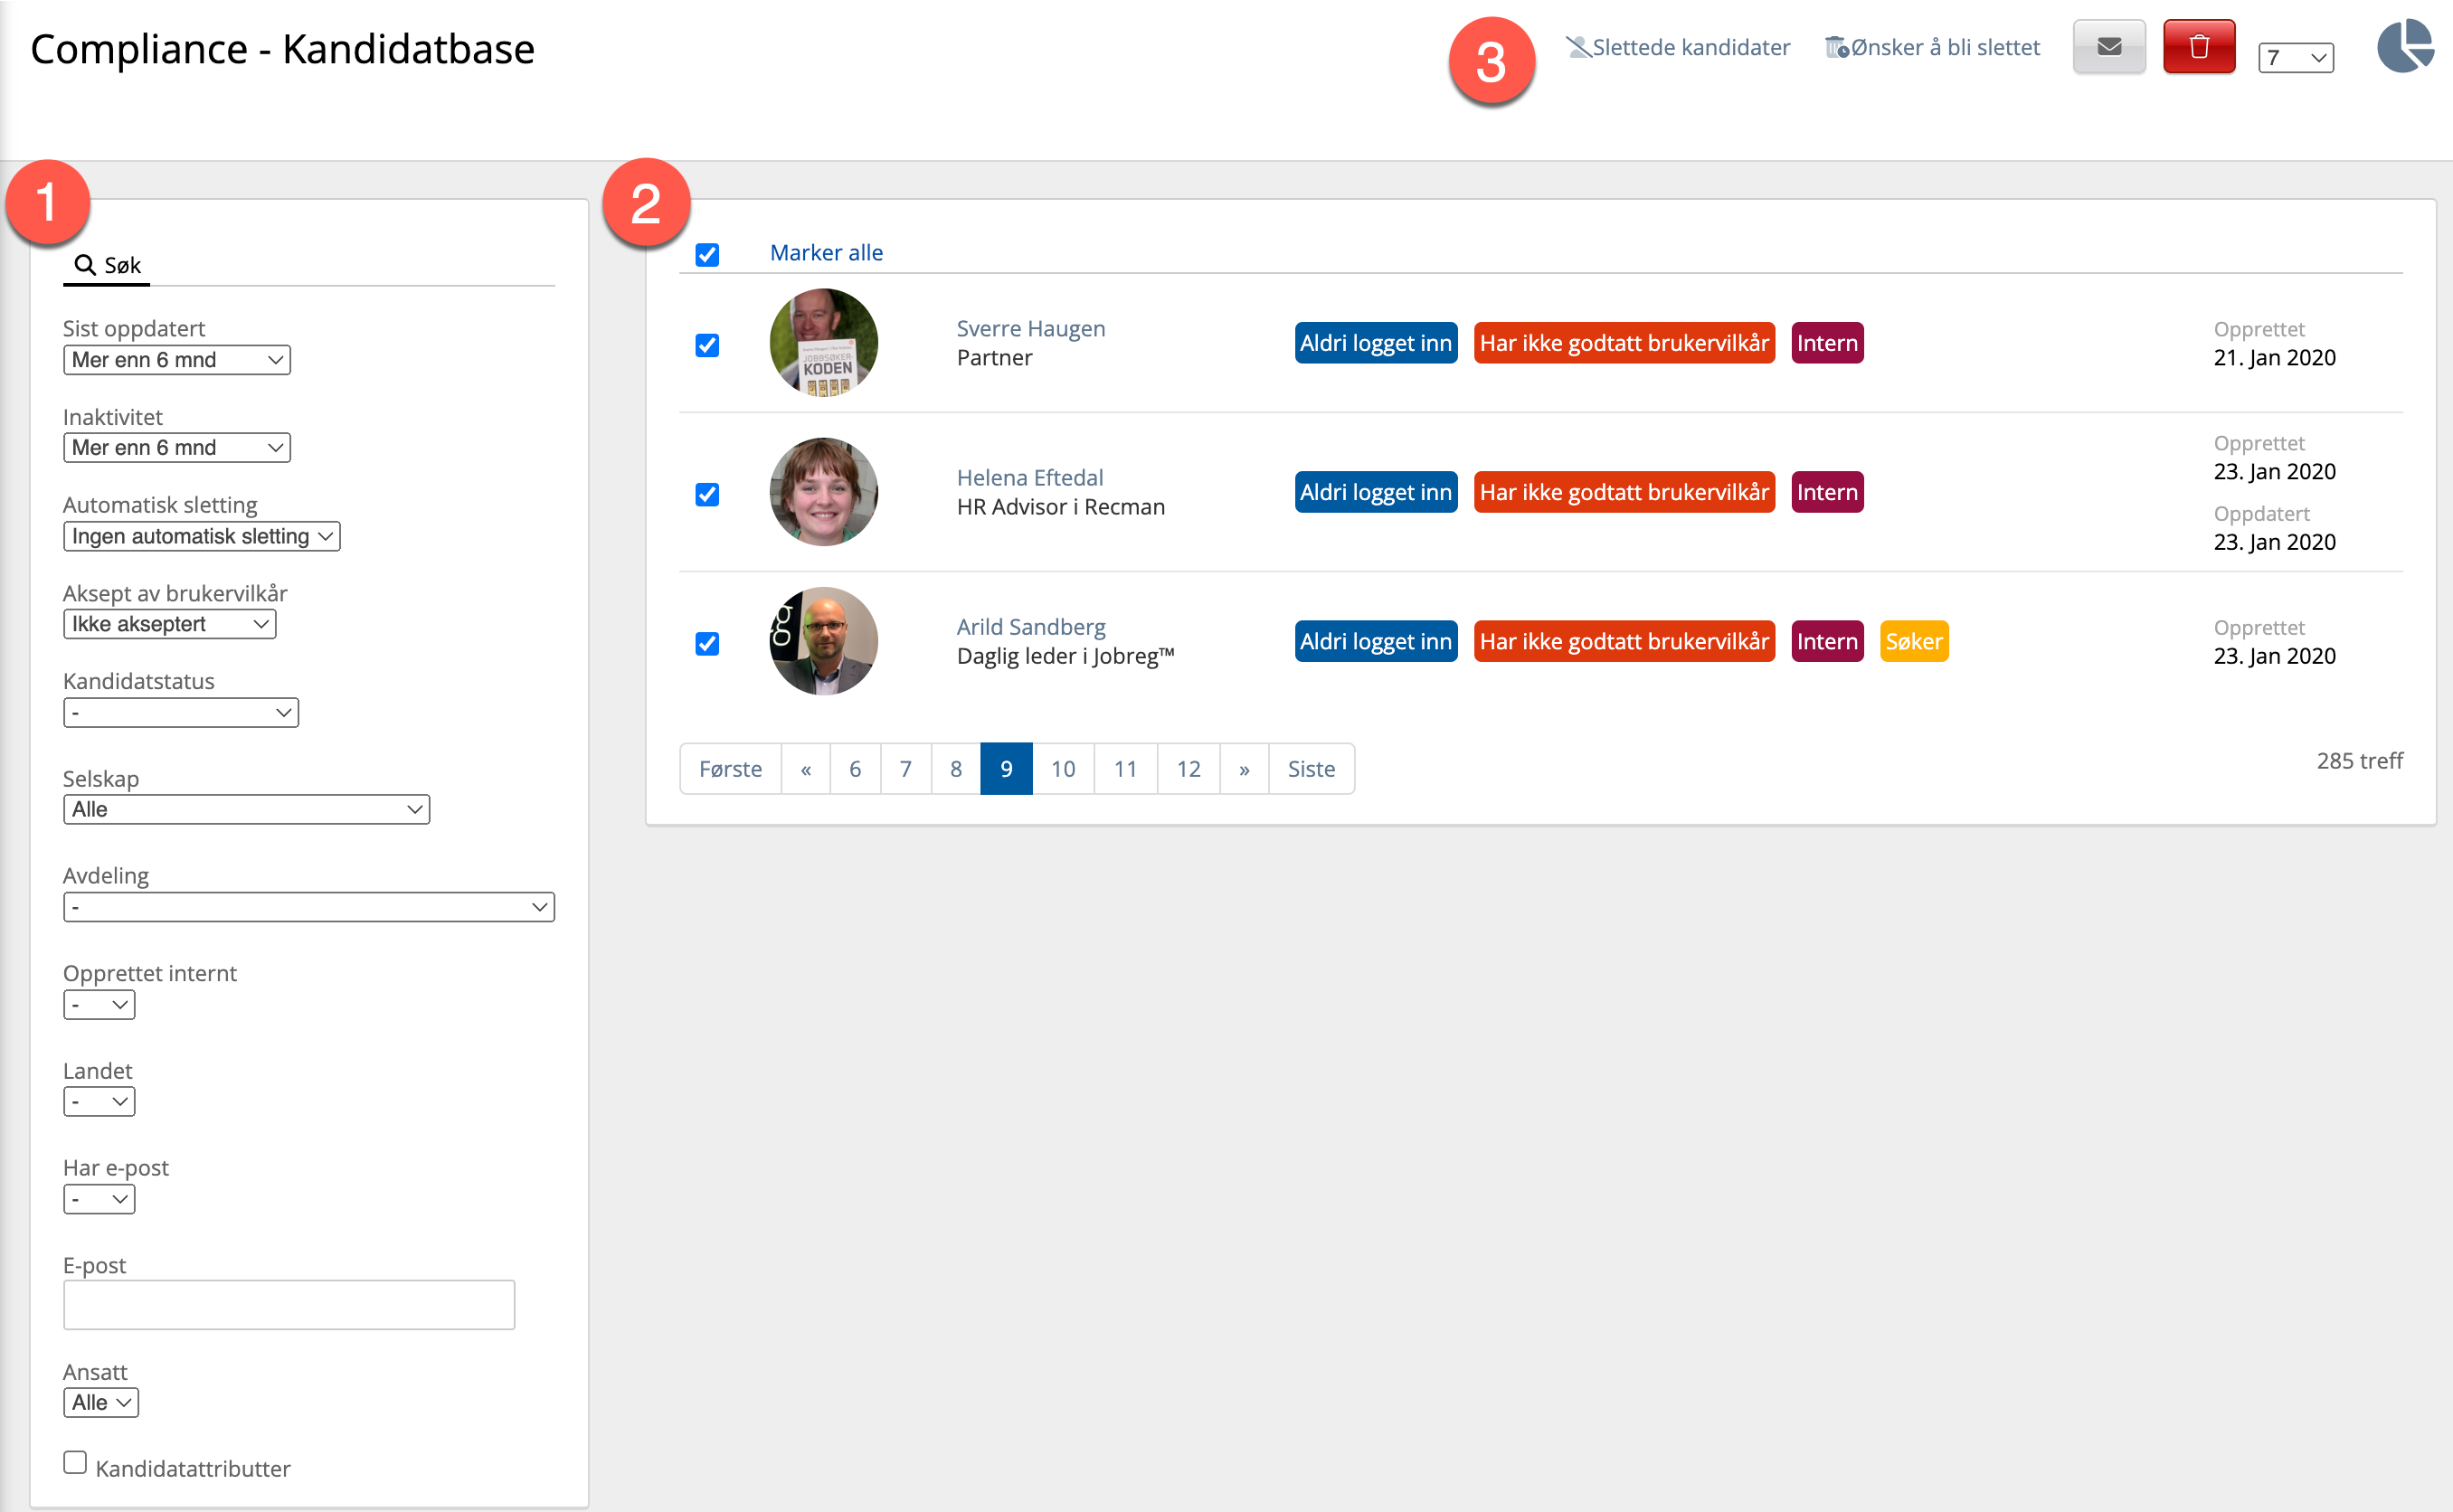
Task: Click the Slettede kandidater icon link
Action: 1577,47
